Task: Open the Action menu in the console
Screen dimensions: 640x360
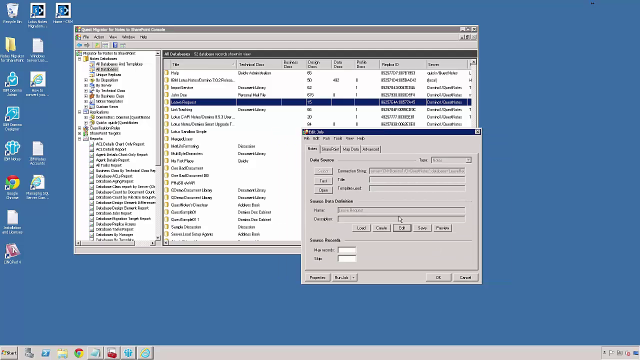Action: click(99, 37)
